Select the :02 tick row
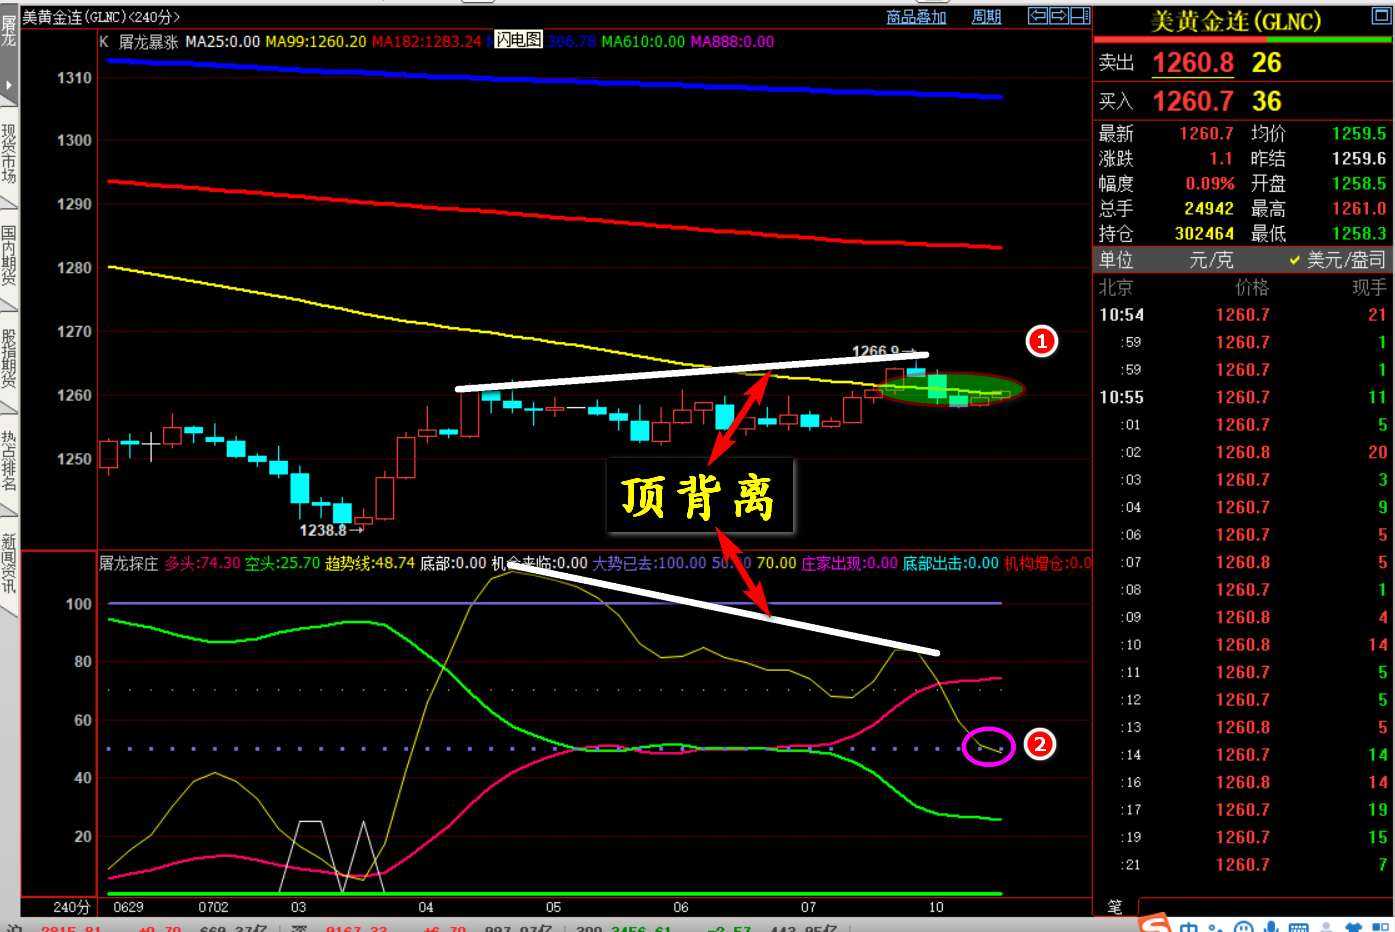The image size is (1395, 932). (x=1243, y=452)
